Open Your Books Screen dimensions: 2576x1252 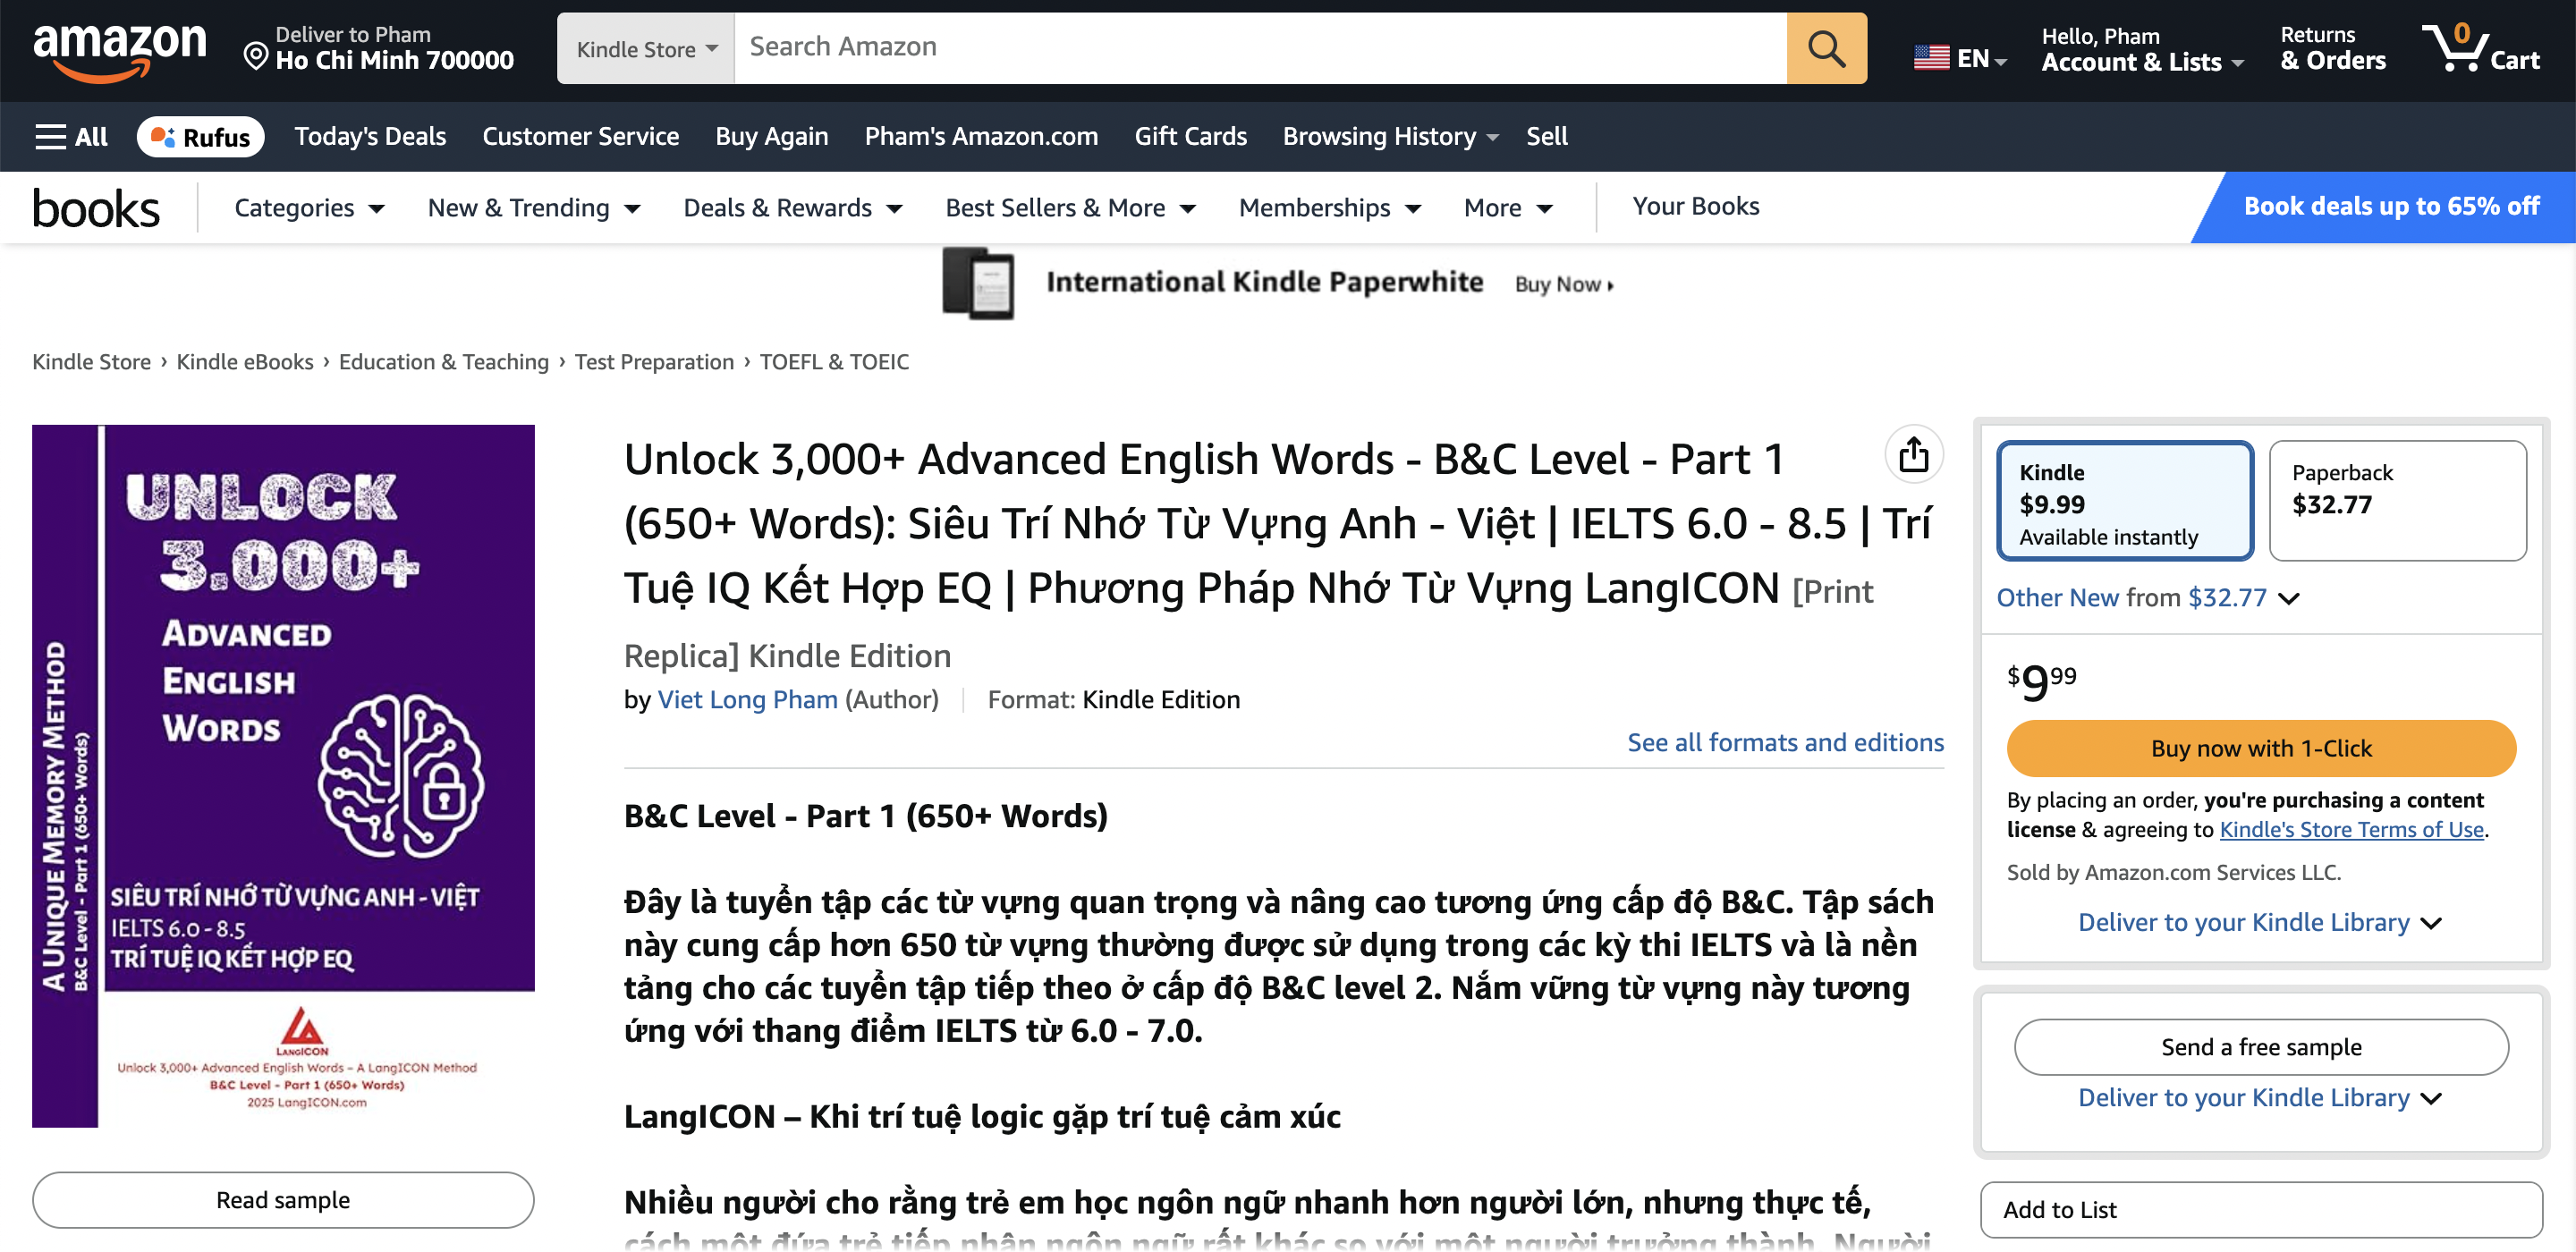1696,206
